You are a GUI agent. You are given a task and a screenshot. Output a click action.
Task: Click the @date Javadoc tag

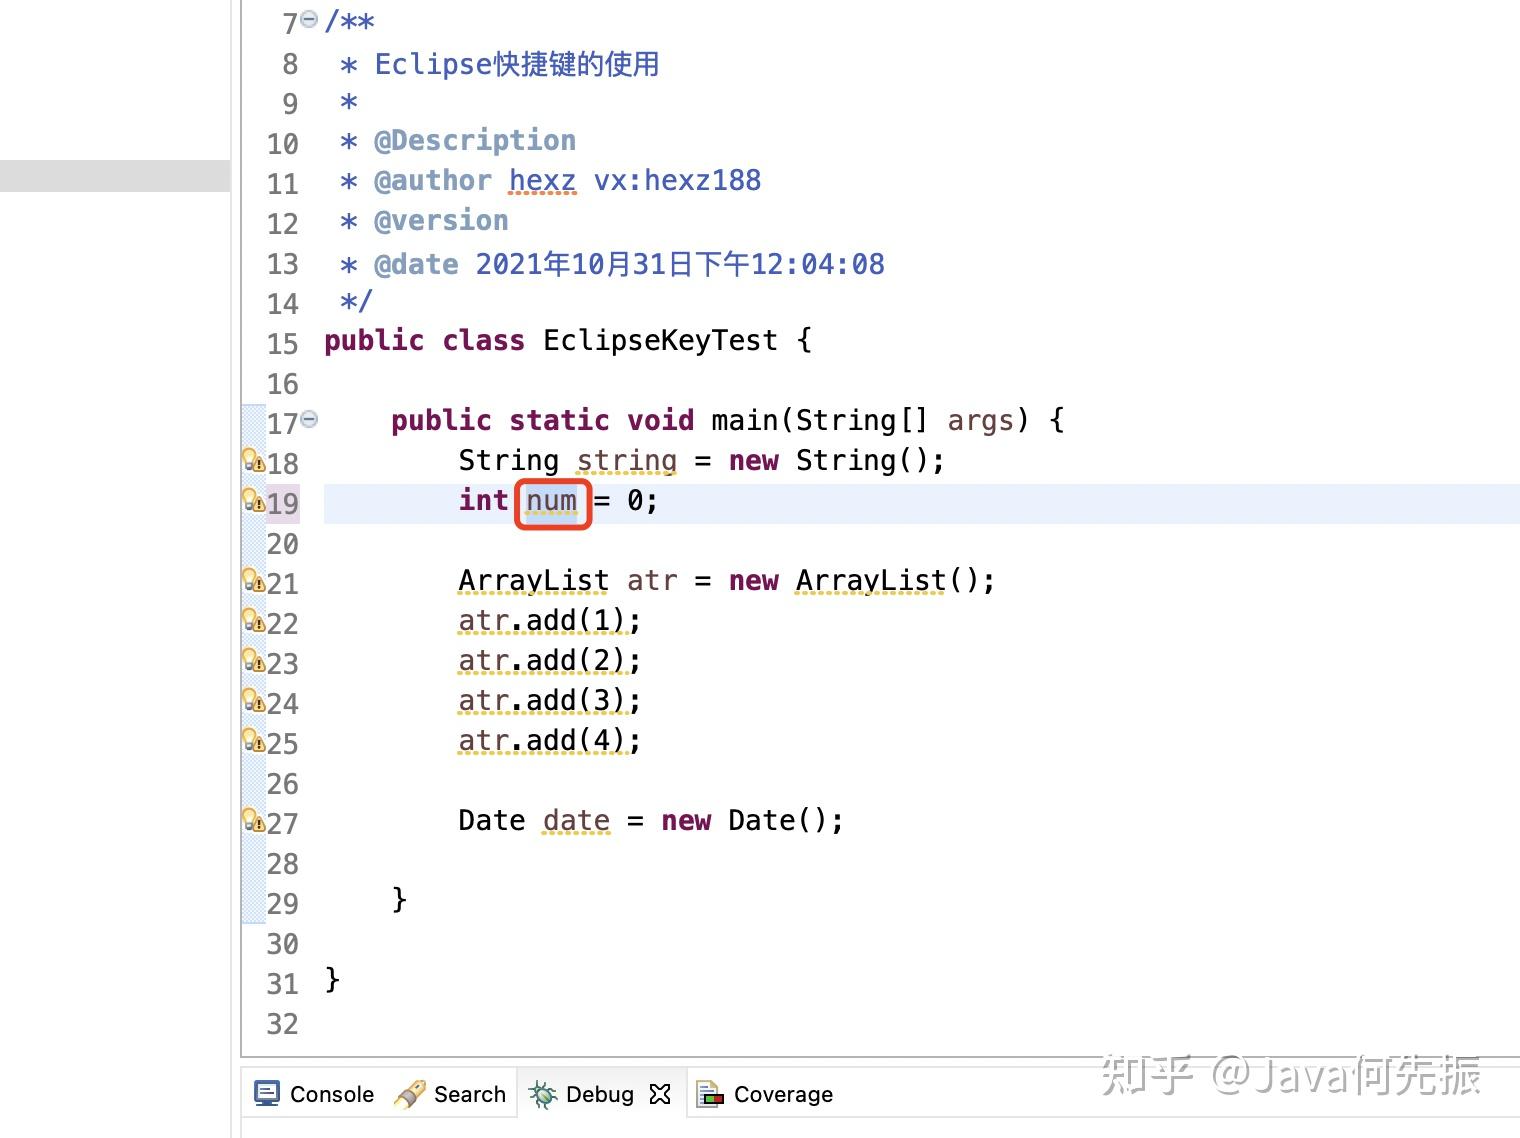(x=416, y=265)
